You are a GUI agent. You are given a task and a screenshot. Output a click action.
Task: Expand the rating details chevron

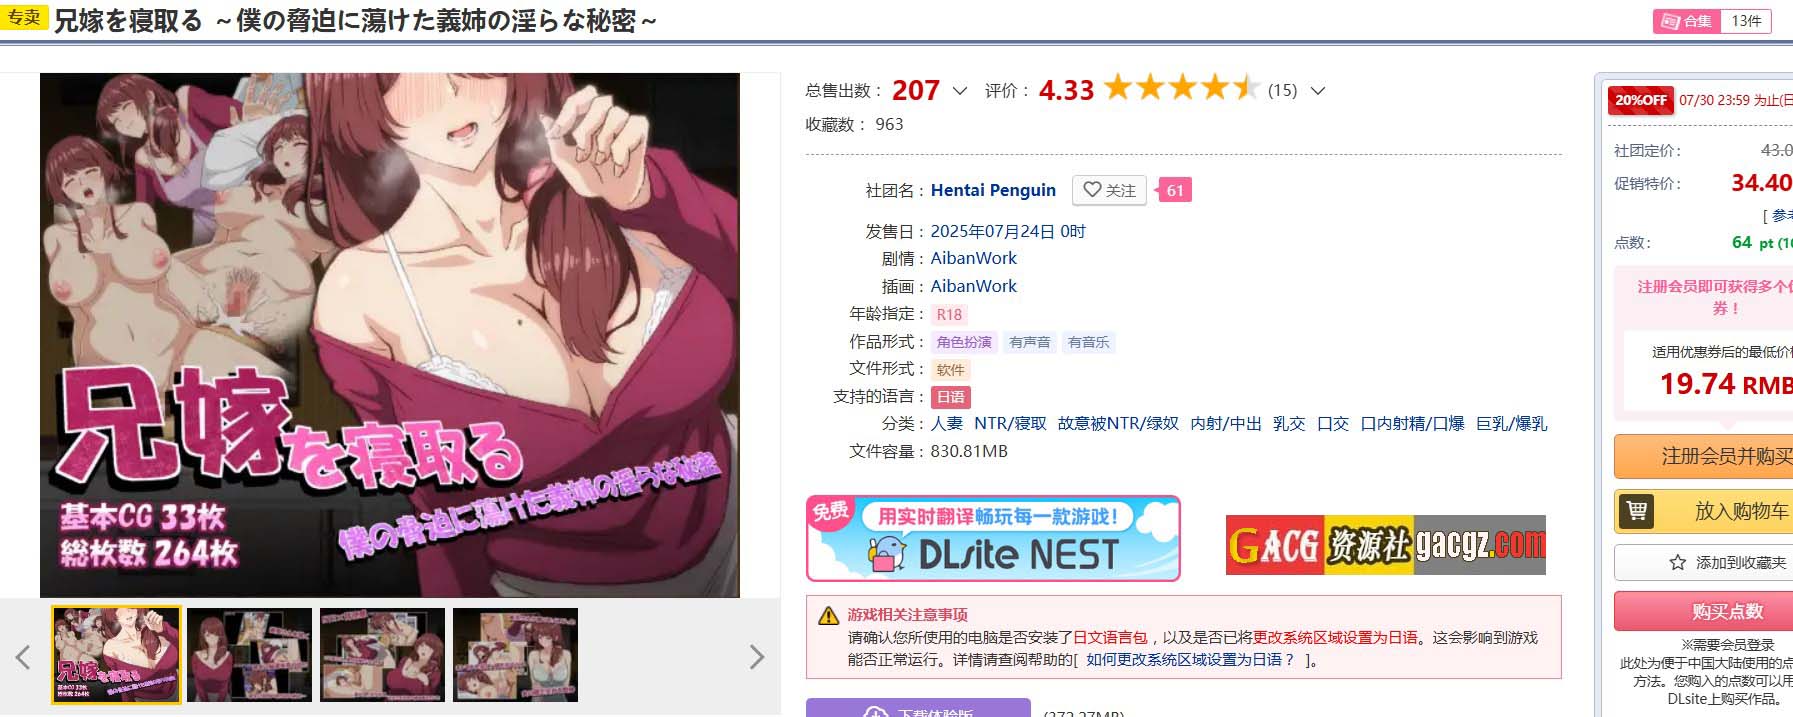1318,91
